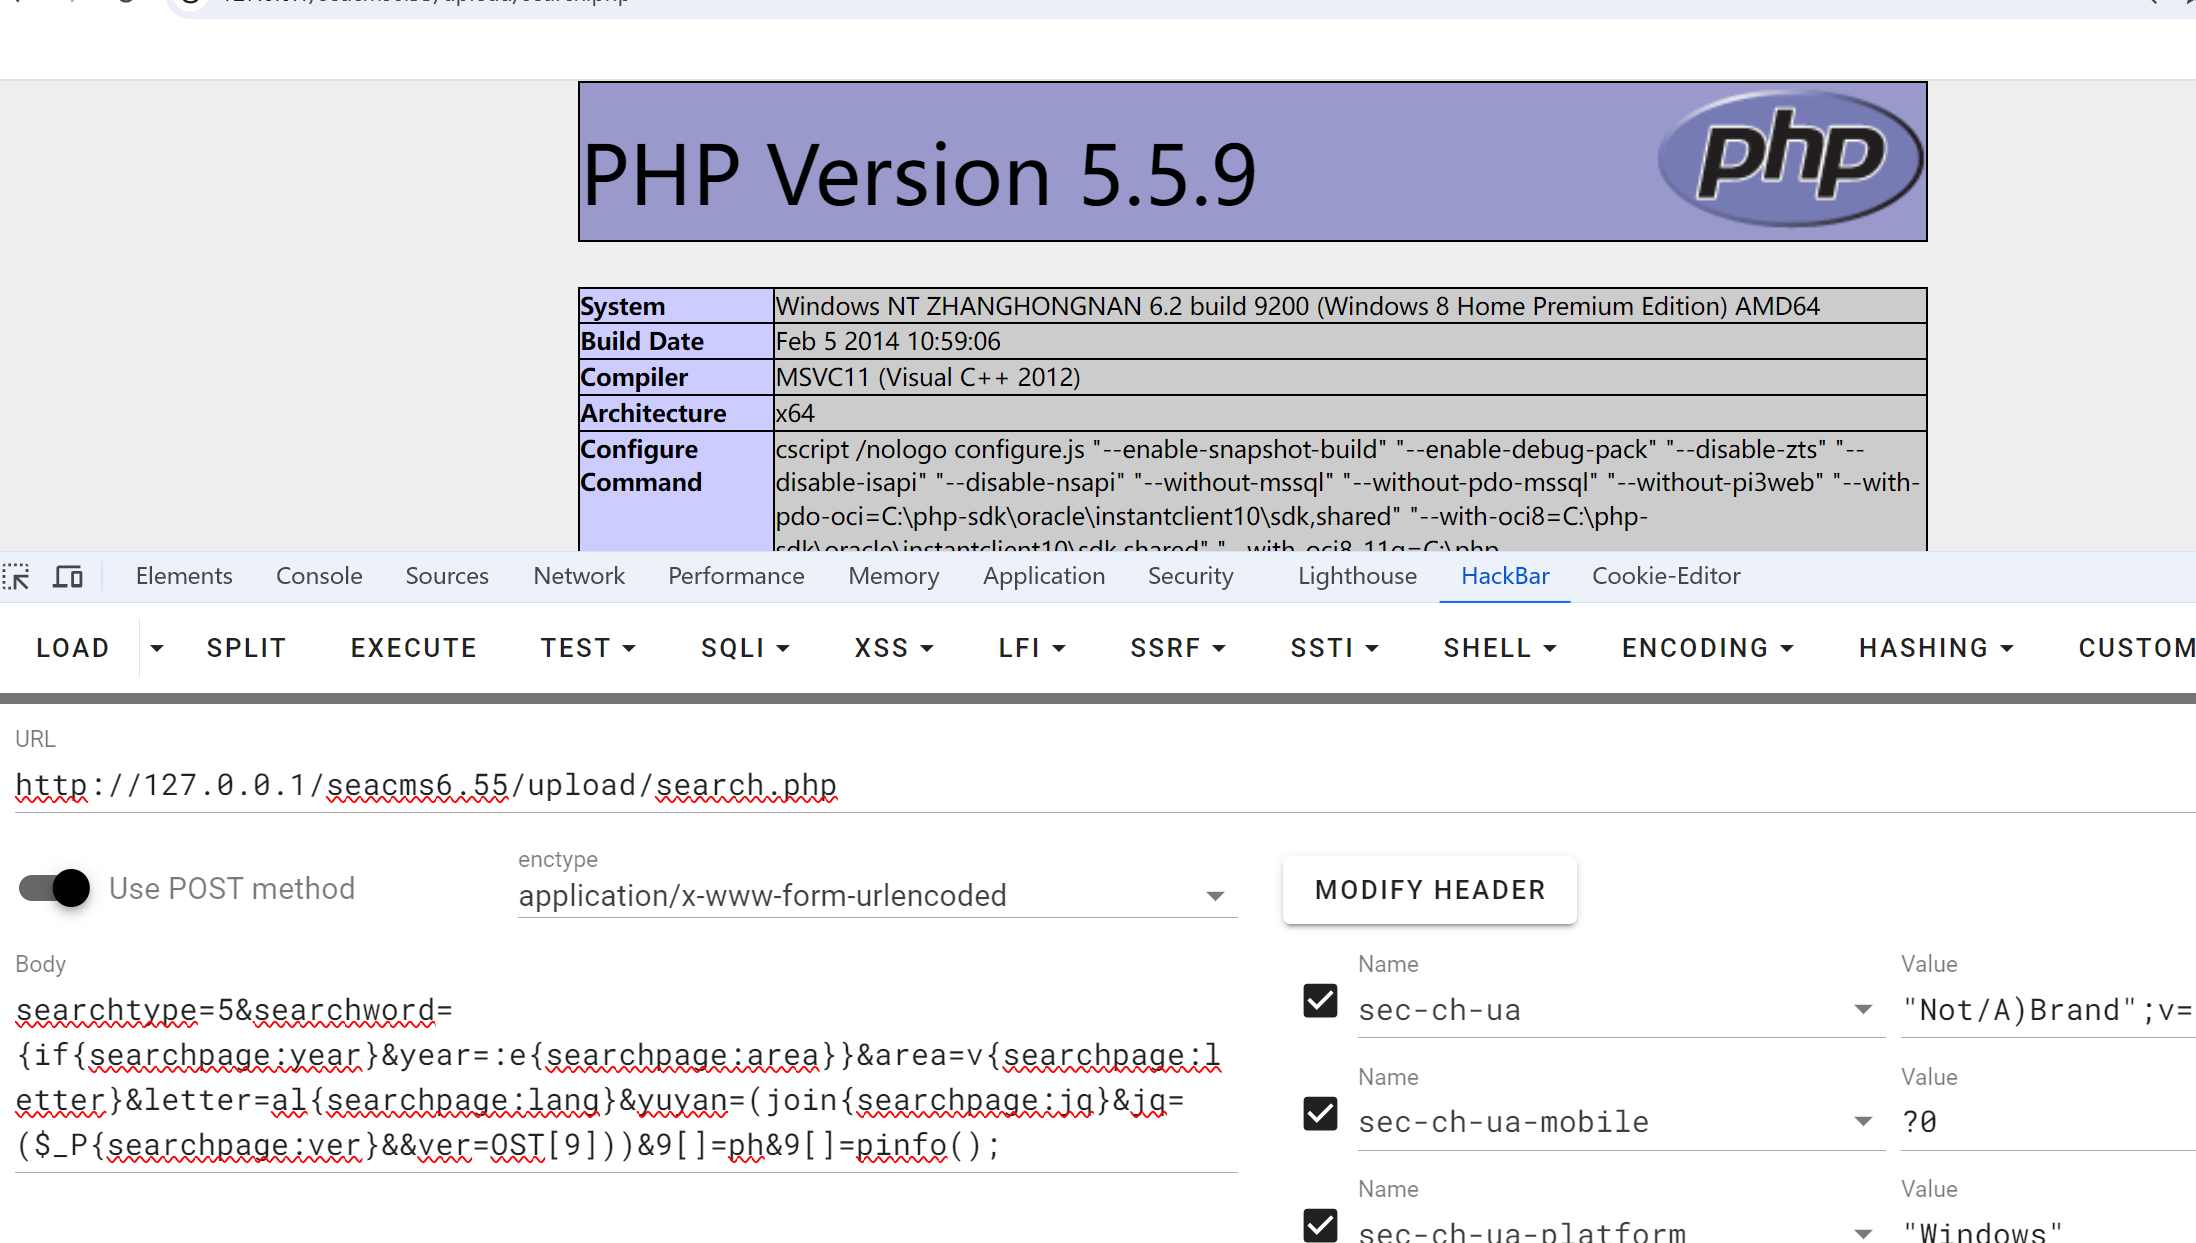Click the EXECUTE button
This screenshot has width=2196, height=1243.
click(413, 648)
